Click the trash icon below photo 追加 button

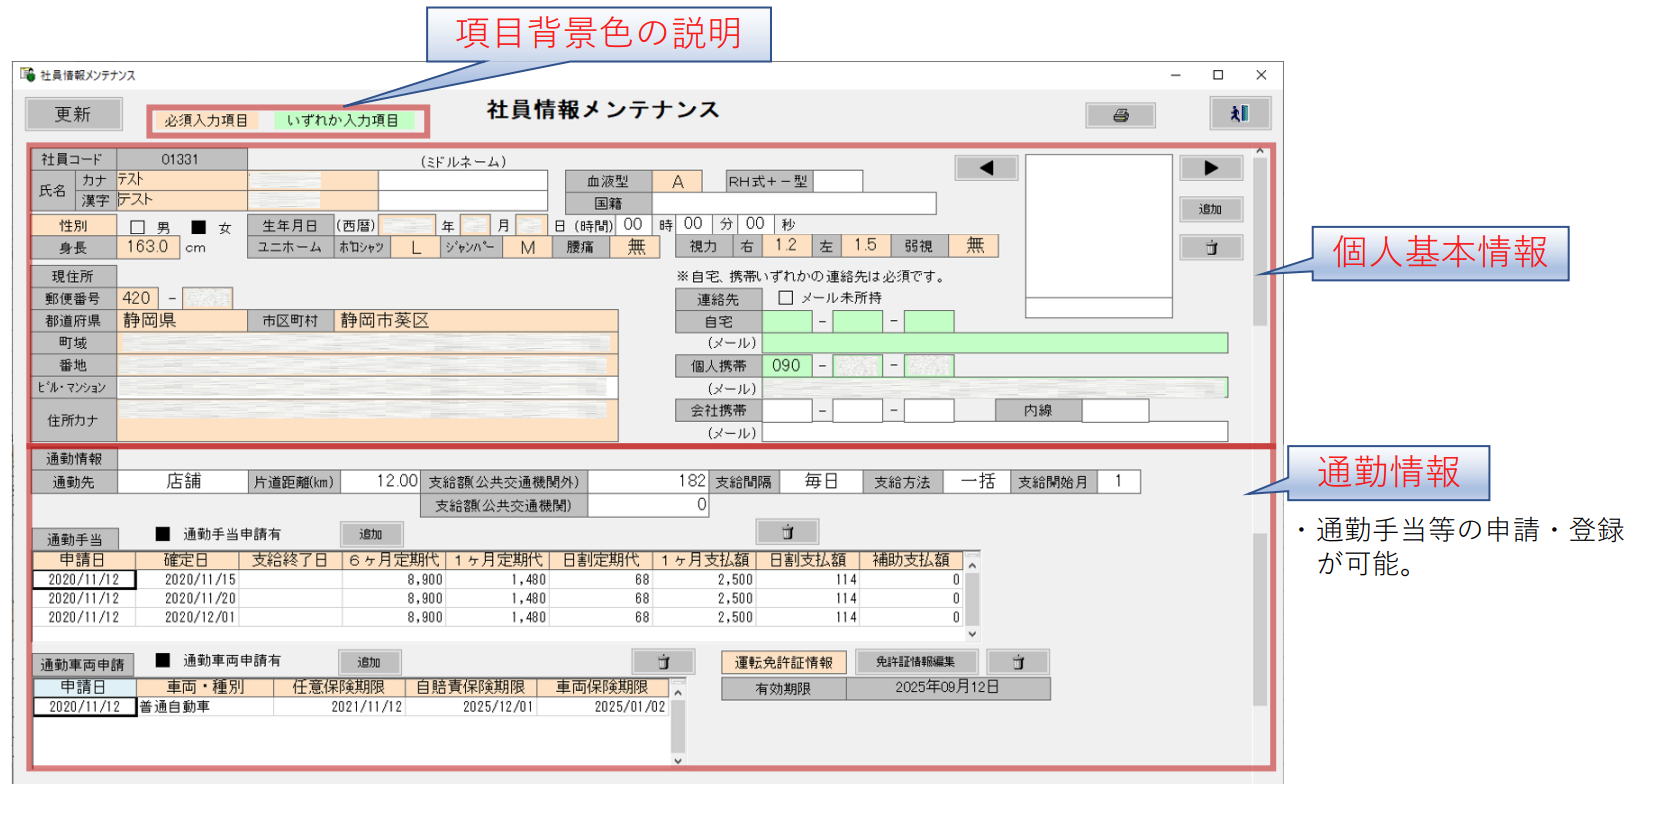(1210, 247)
